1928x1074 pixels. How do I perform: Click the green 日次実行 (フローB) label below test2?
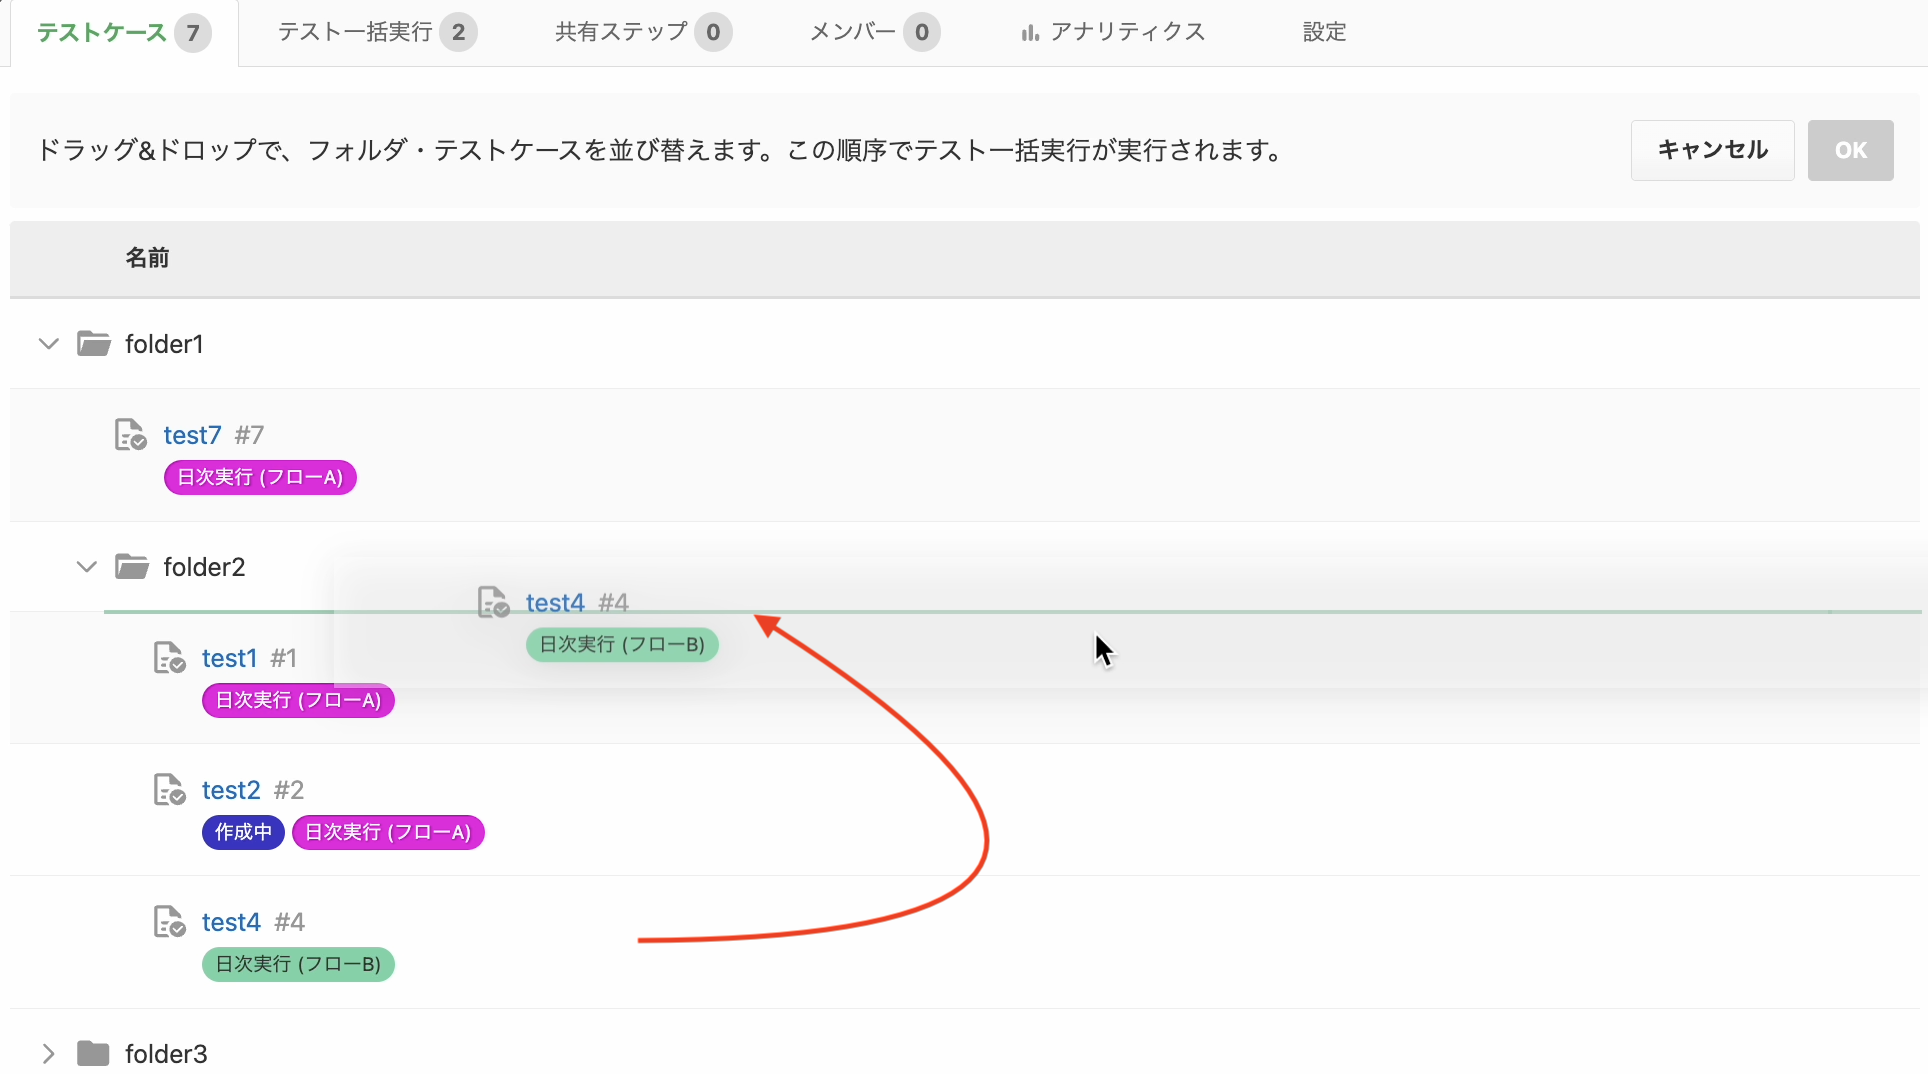click(x=298, y=964)
